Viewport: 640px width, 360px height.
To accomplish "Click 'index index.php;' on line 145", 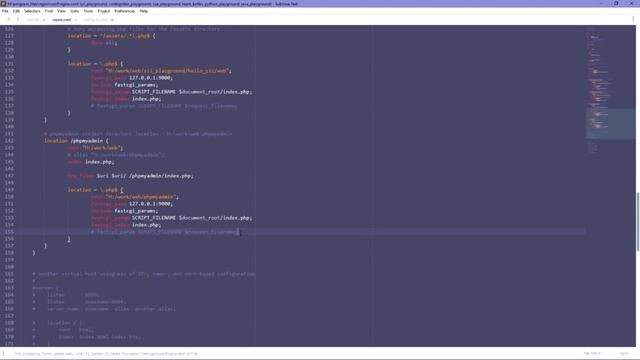I will pos(91,162).
